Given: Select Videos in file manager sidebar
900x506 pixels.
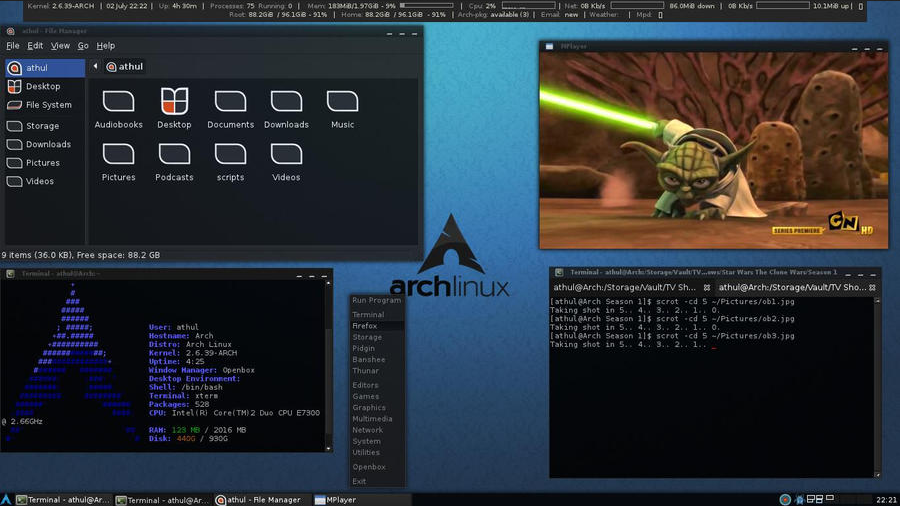Looking at the screenshot, I should (45, 181).
